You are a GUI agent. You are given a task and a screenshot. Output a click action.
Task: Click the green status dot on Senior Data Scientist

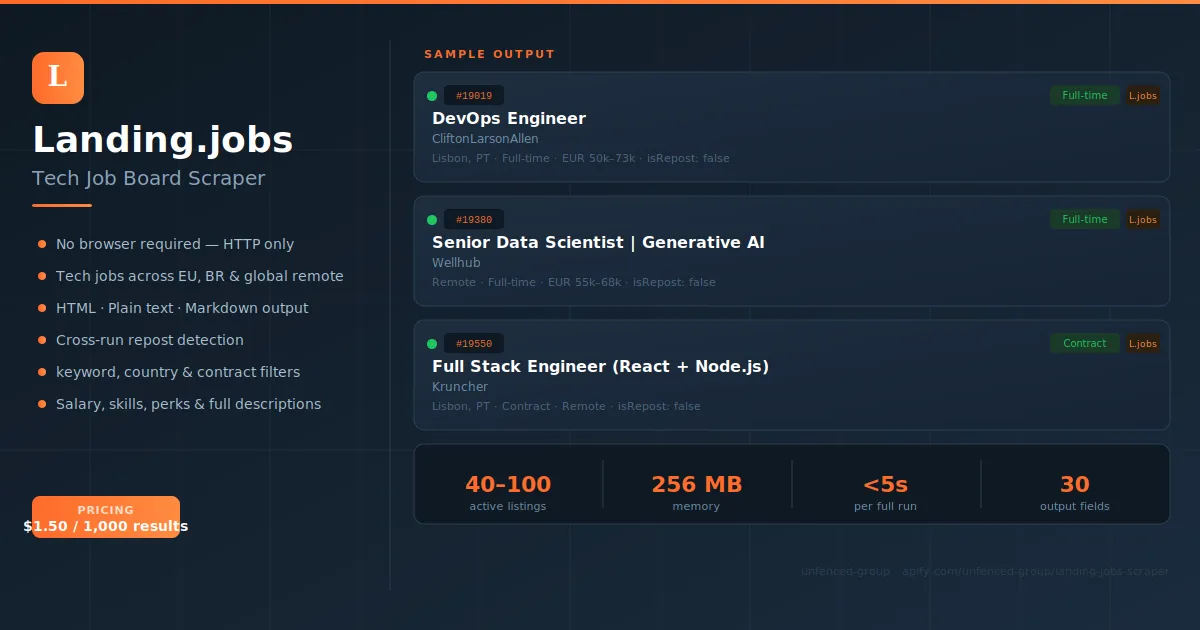point(431,219)
